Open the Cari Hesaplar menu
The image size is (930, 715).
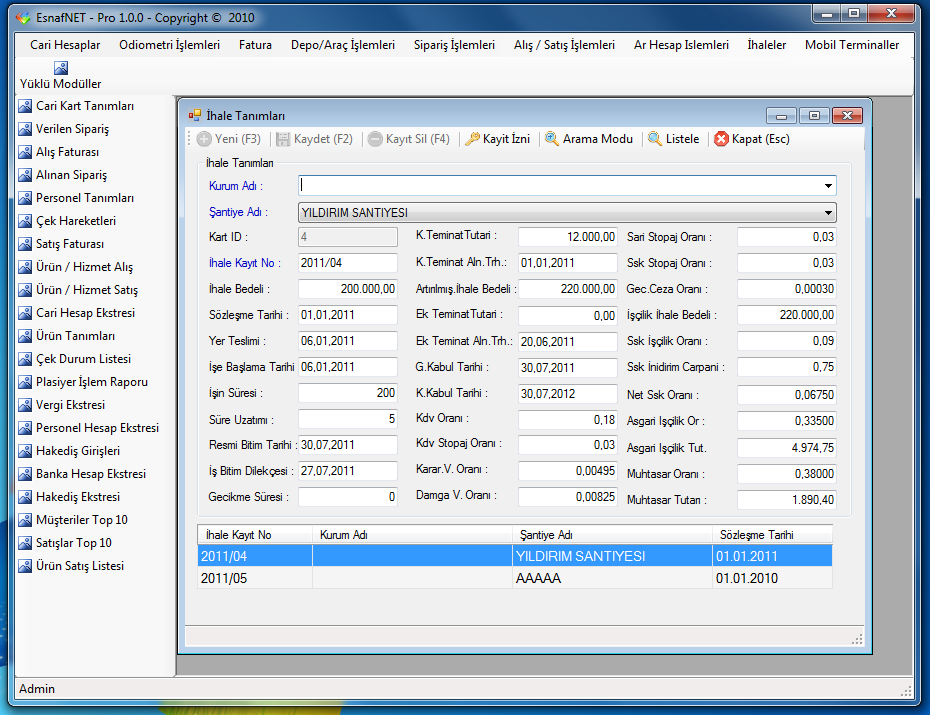click(65, 45)
